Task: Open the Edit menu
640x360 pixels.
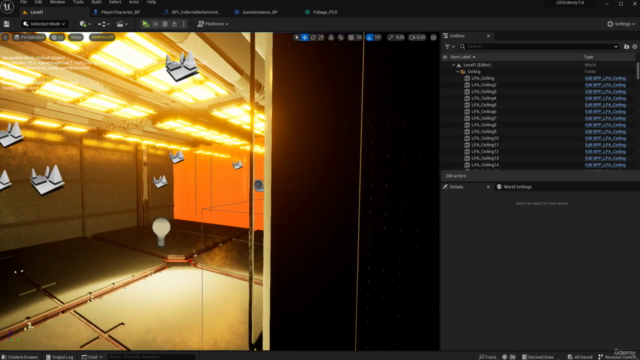Action: point(38,2)
